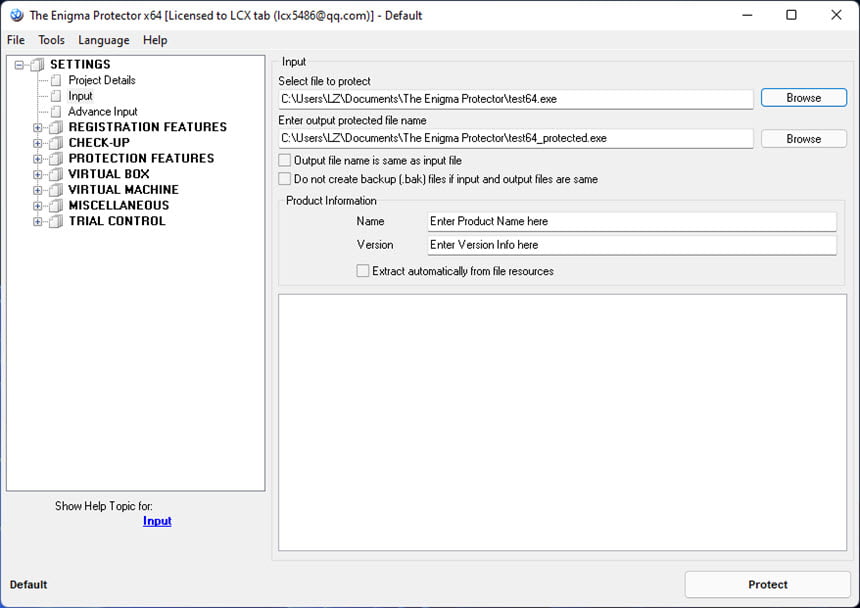Open the Tools menu

pyautogui.click(x=52, y=40)
